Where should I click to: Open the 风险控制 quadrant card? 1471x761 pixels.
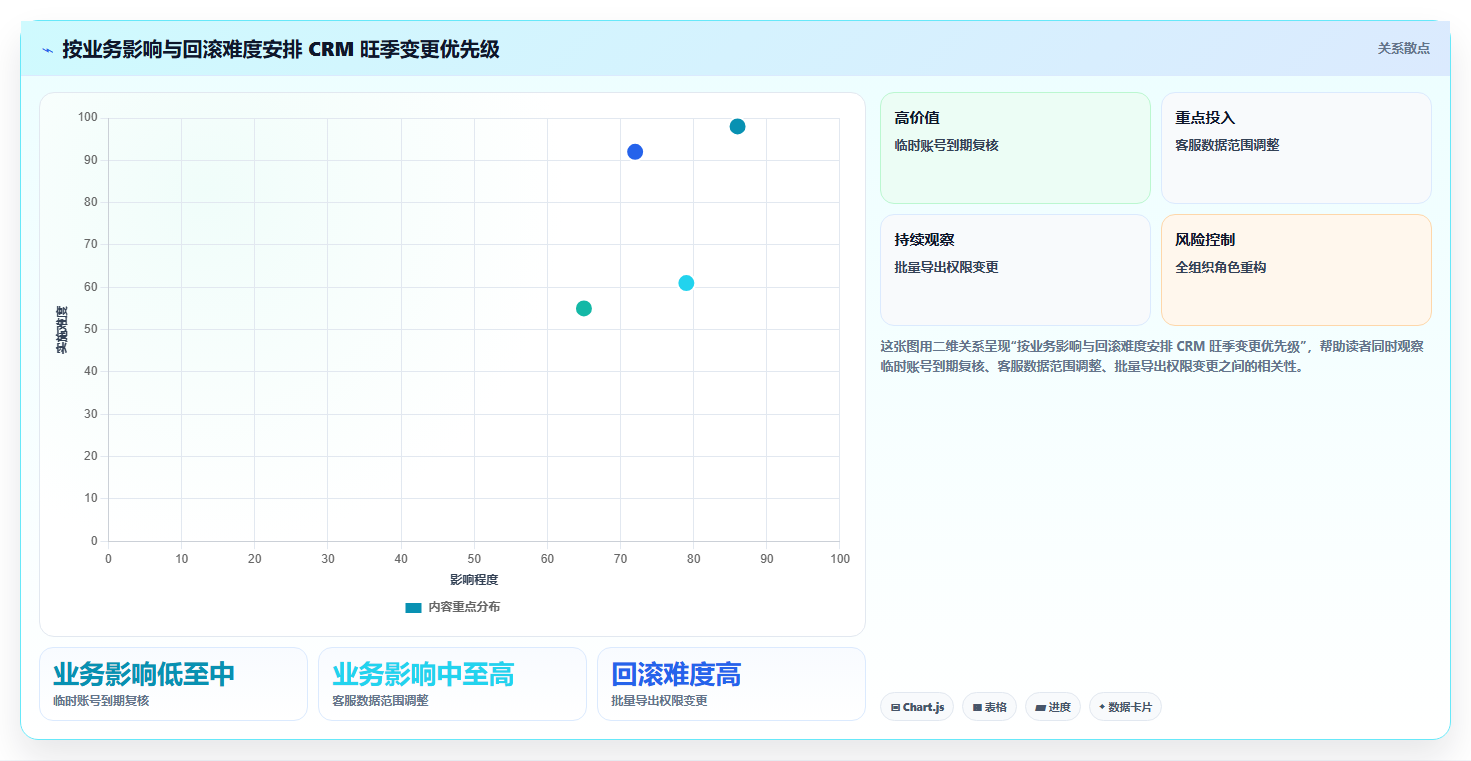[1296, 270]
